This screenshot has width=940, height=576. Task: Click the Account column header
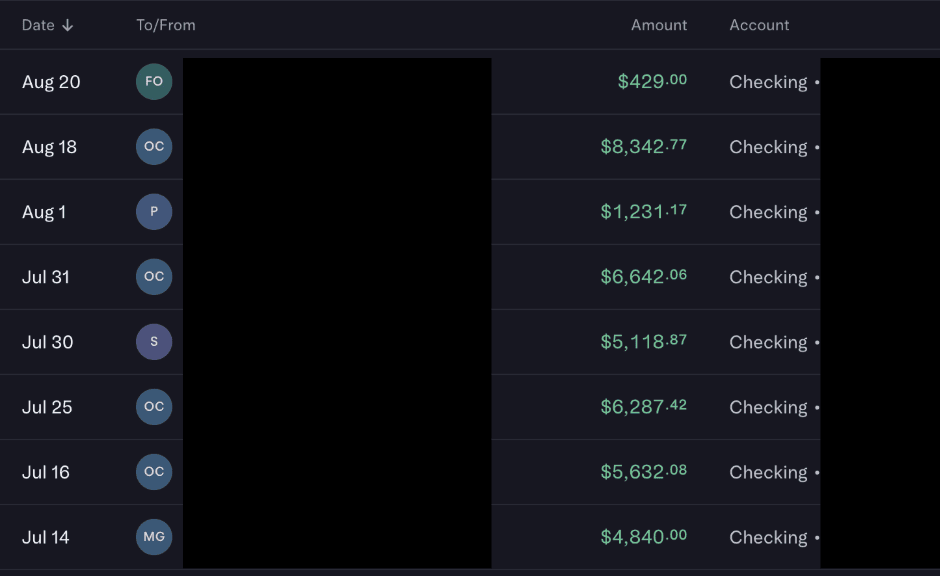pos(759,25)
